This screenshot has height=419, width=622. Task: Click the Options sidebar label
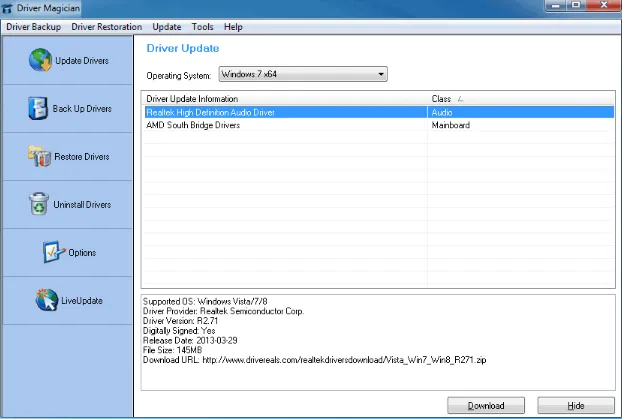click(82, 253)
